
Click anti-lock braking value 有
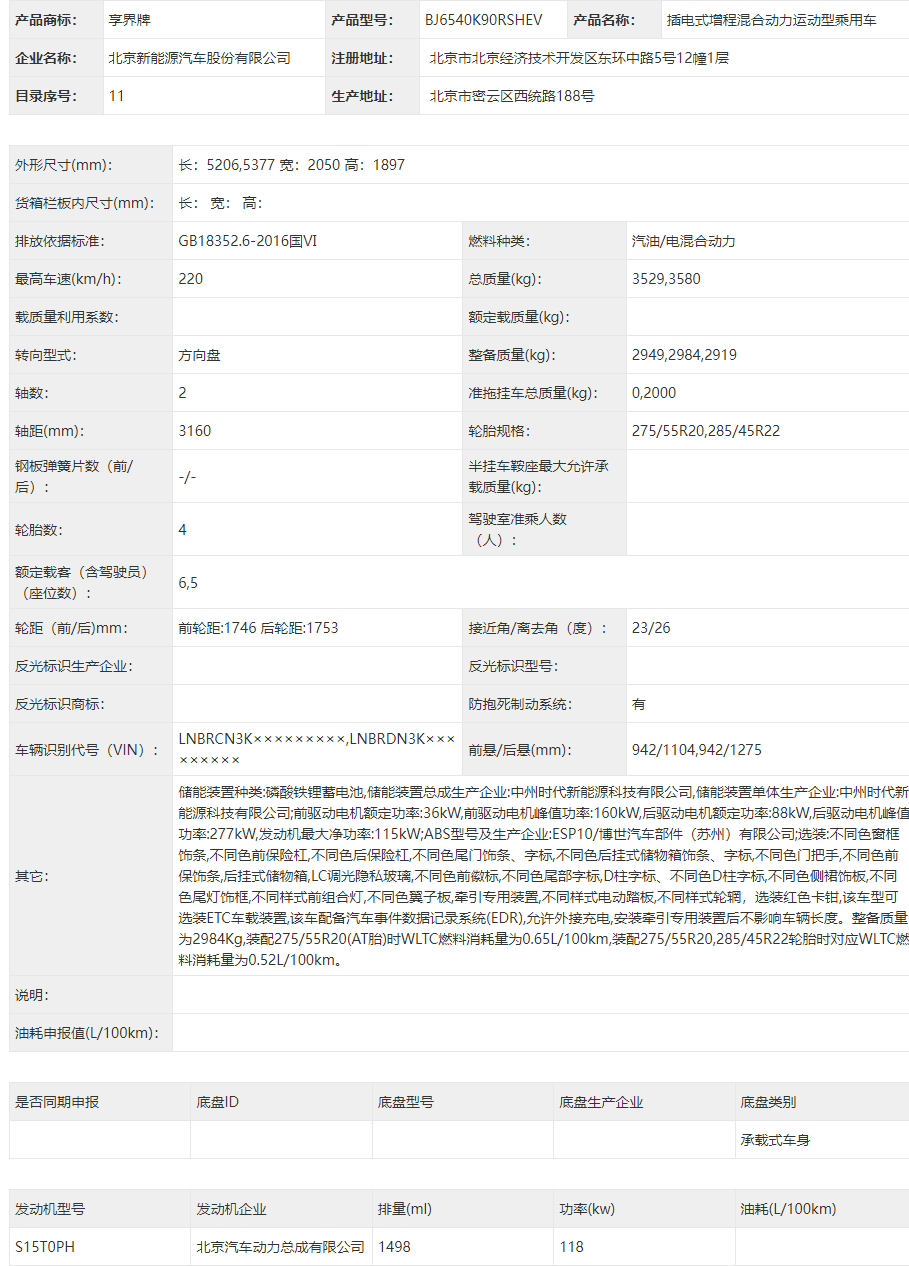(x=639, y=704)
